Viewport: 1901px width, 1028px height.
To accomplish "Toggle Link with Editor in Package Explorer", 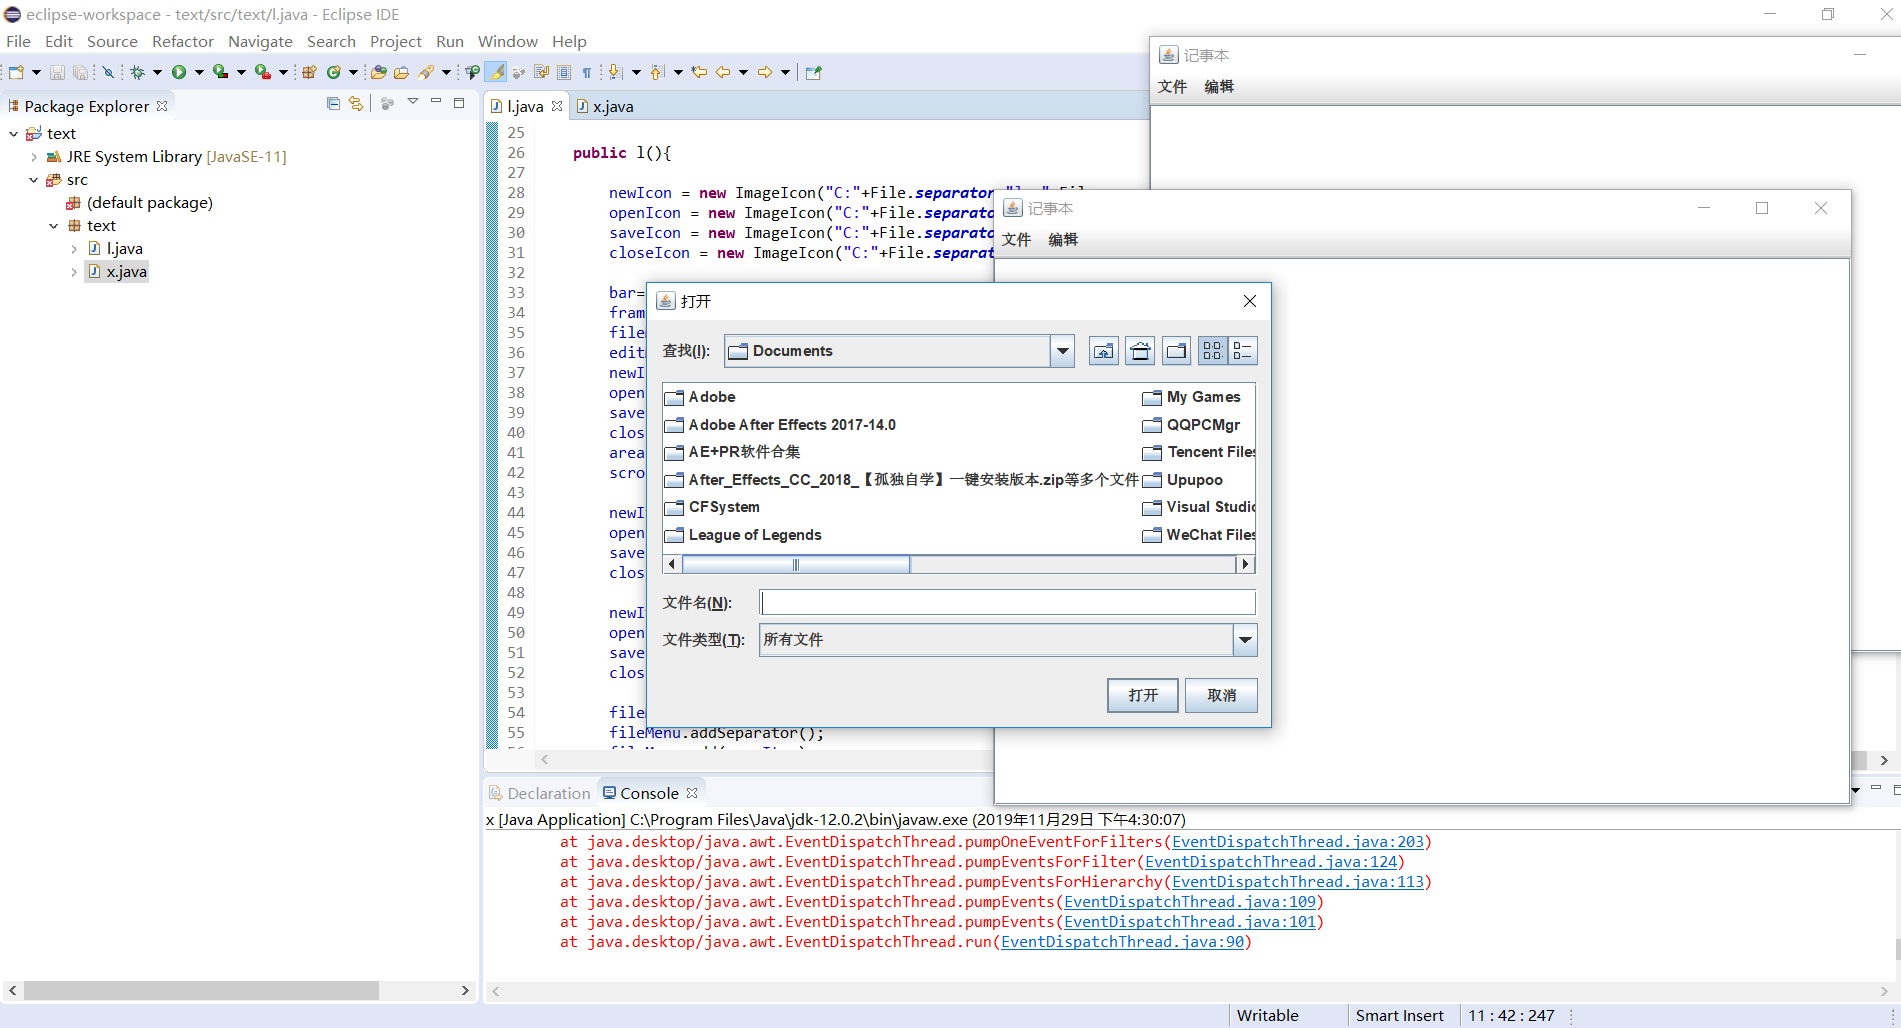I will pyautogui.click(x=355, y=104).
